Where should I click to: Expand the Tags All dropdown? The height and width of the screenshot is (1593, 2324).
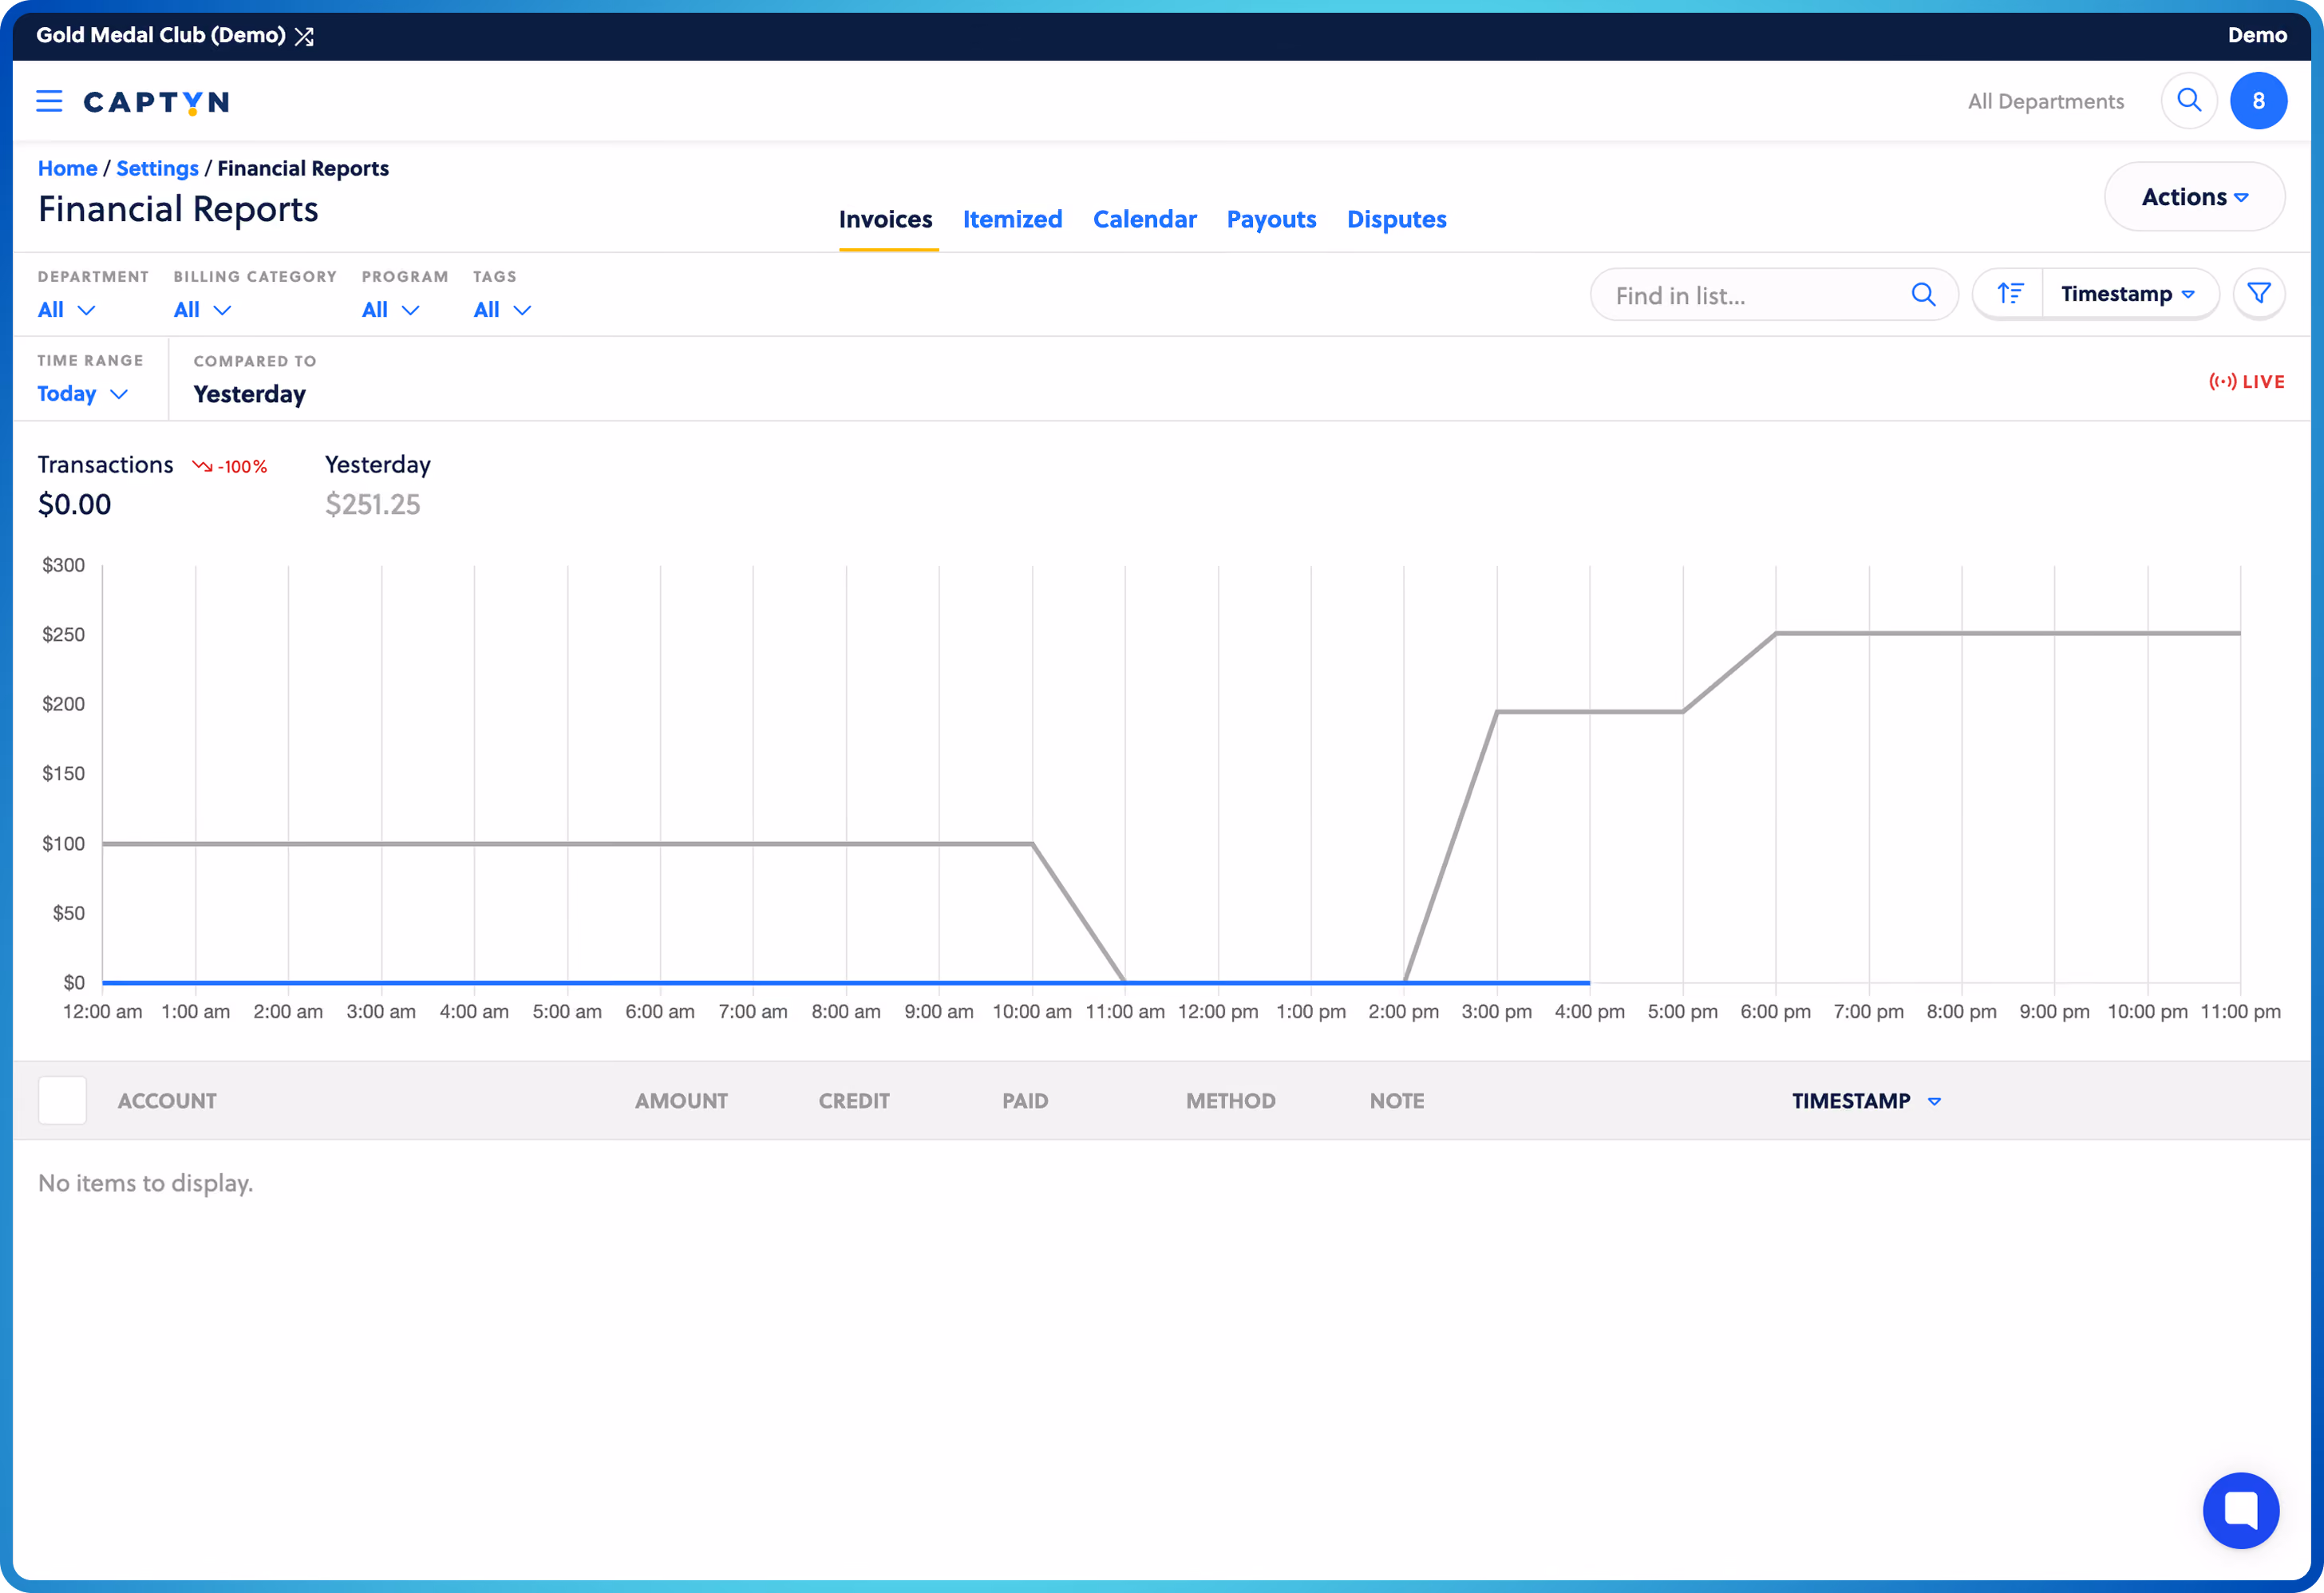[x=502, y=310]
